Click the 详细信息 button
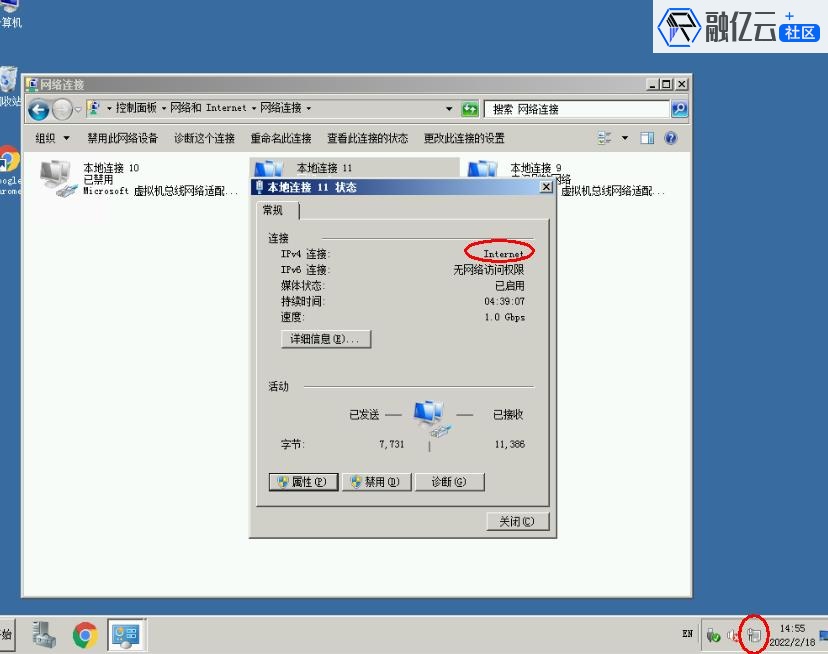The height and width of the screenshot is (654, 828). (326, 339)
